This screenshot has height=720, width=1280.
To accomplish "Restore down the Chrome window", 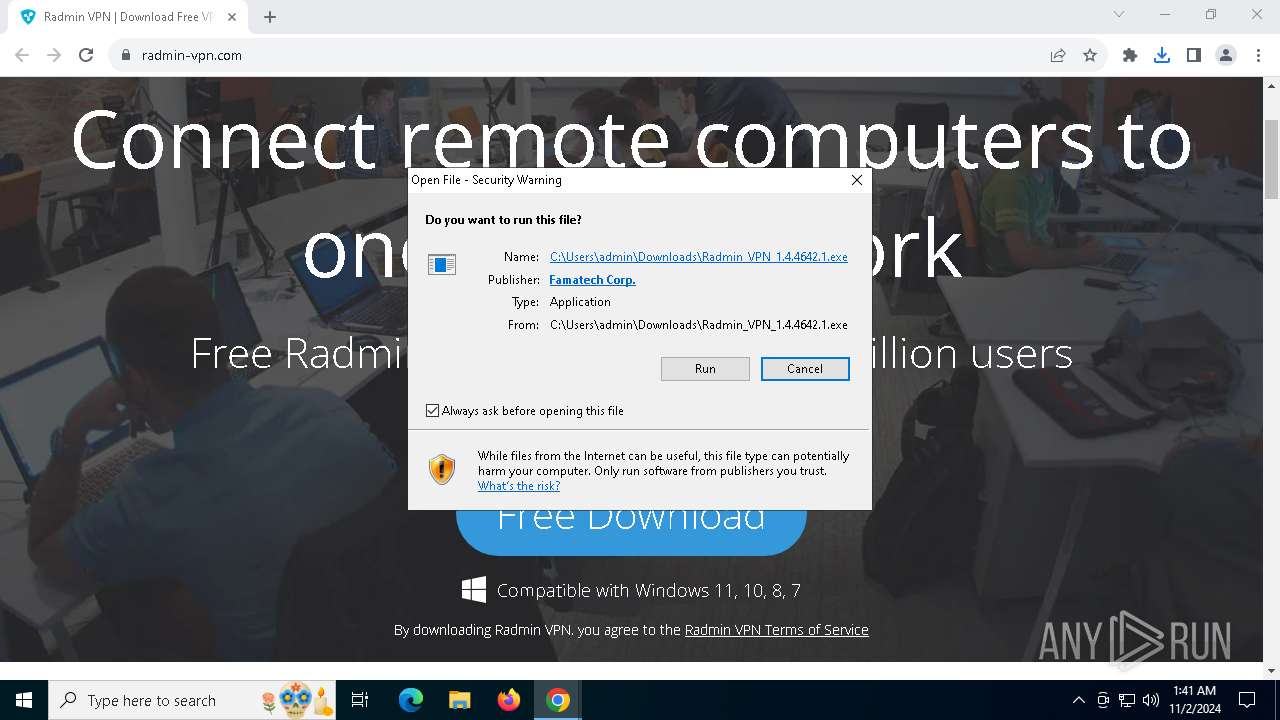I will coord(1211,14).
